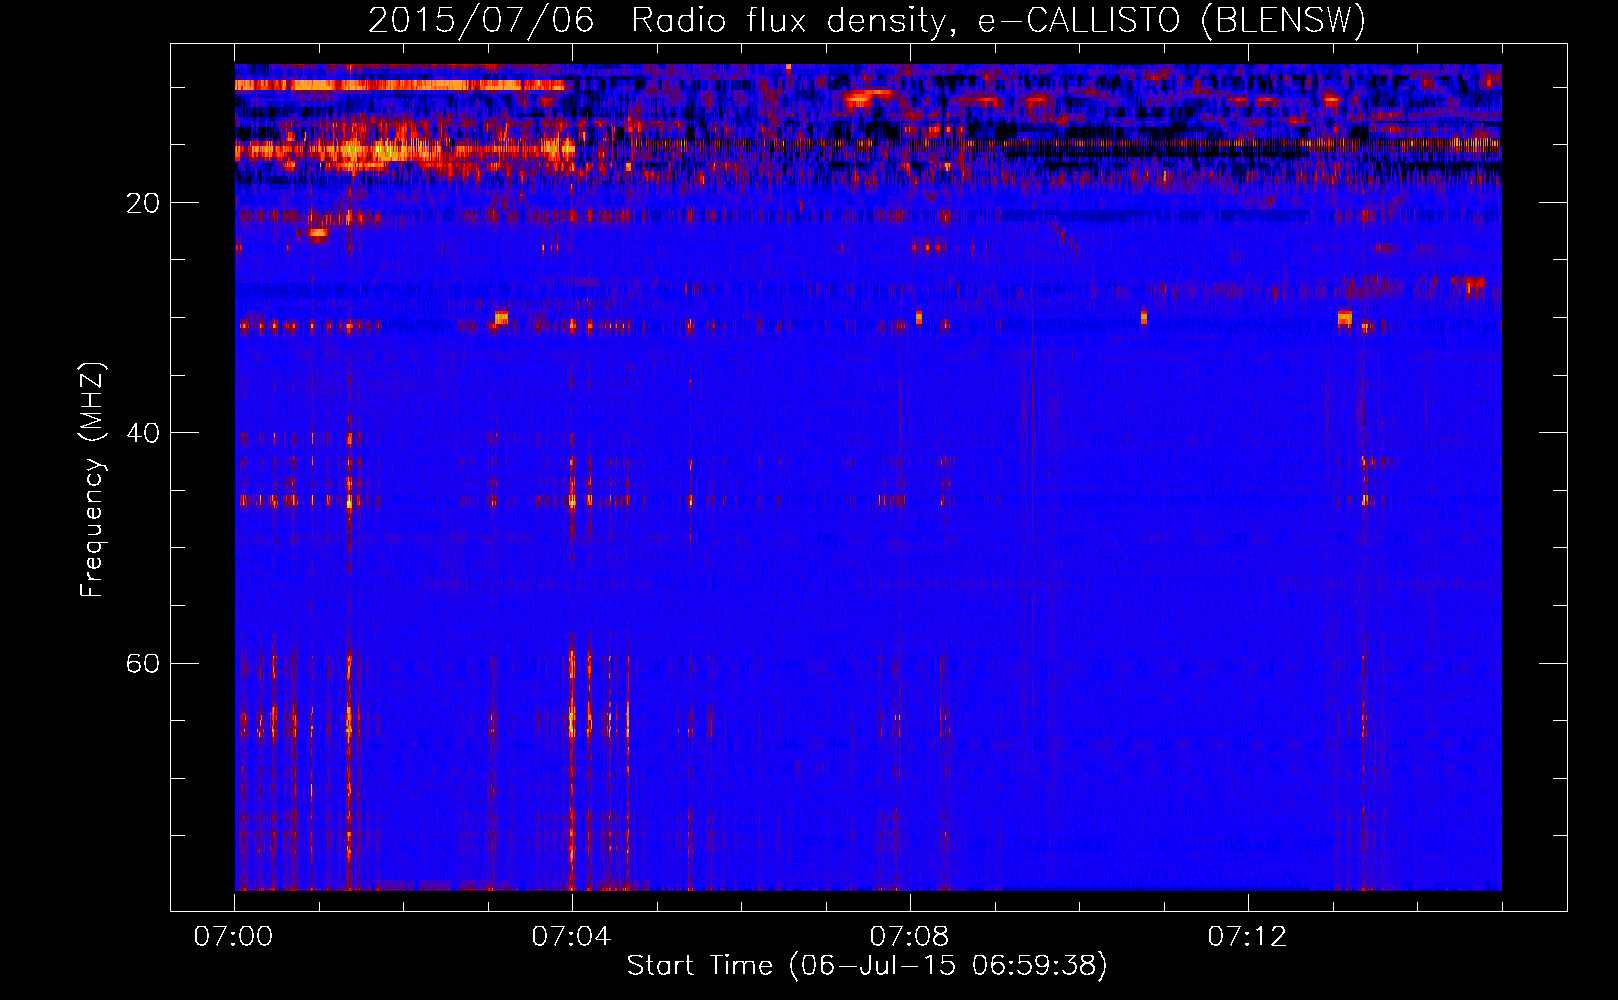Click the 07:08 time tick label

coord(909,937)
